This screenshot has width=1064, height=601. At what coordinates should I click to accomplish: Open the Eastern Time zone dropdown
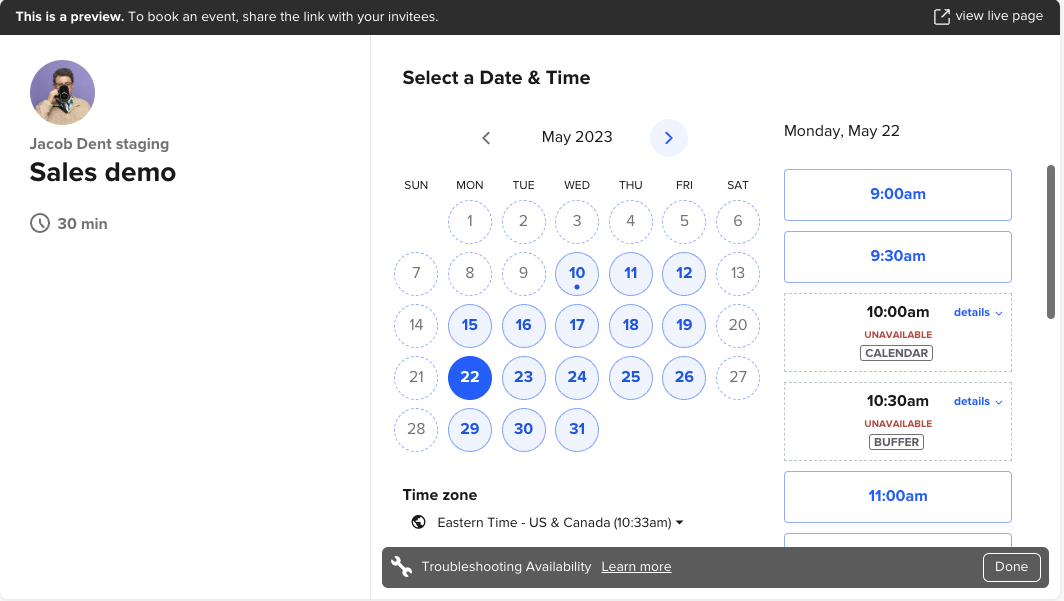coord(560,522)
